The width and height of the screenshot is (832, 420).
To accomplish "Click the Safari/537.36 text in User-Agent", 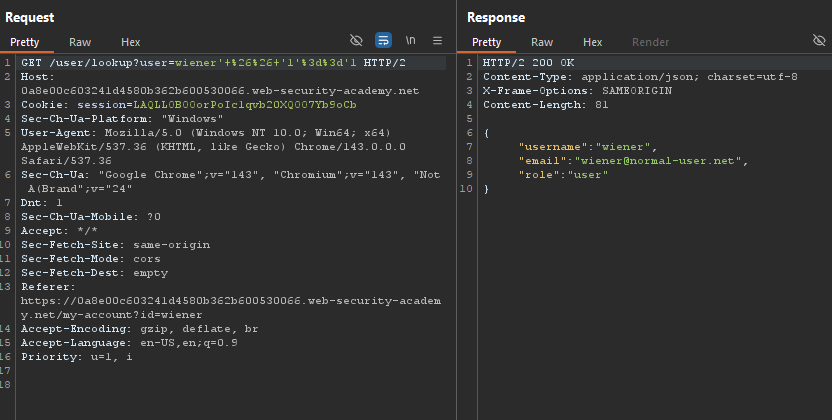I will (66, 161).
